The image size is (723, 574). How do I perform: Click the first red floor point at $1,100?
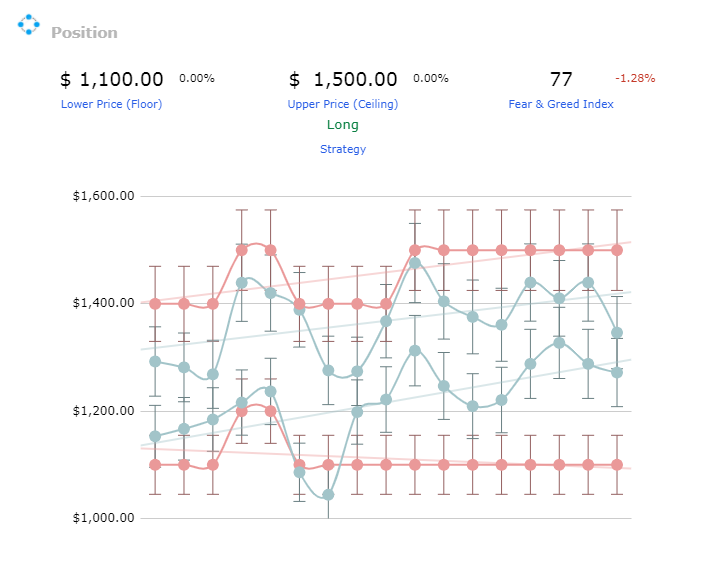(155, 465)
